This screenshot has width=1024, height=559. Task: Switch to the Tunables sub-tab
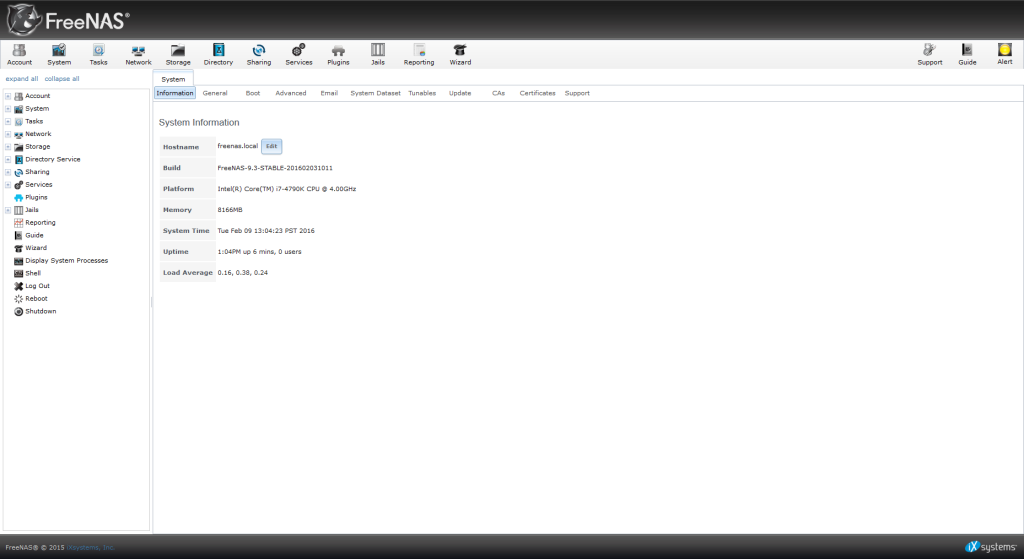pyautogui.click(x=422, y=93)
